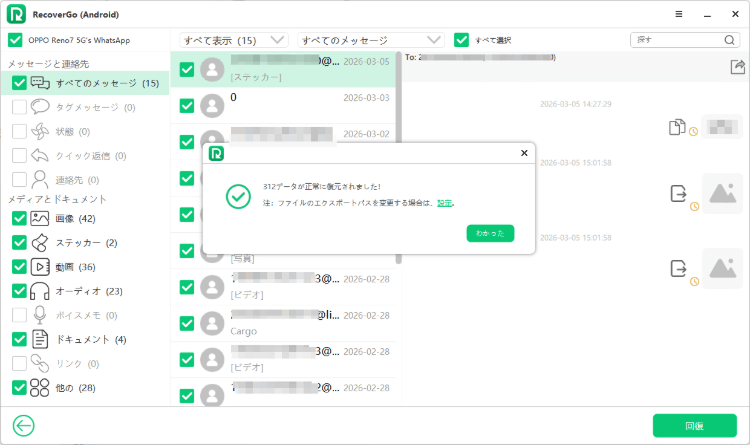Click the back arrow circle icon

[23, 425]
